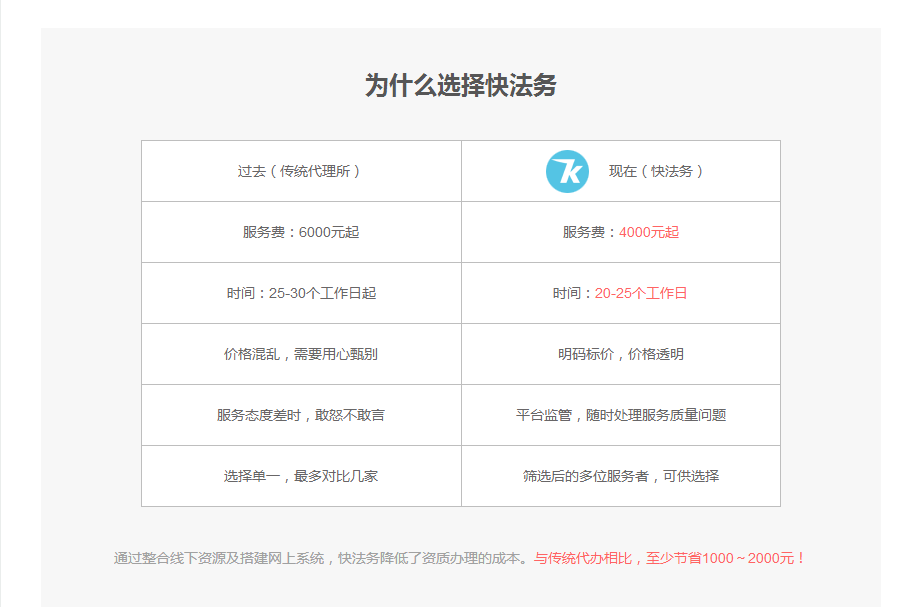Click the red text 至少节省1000～2000元！
This screenshot has width=920, height=607.
(727, 558)
